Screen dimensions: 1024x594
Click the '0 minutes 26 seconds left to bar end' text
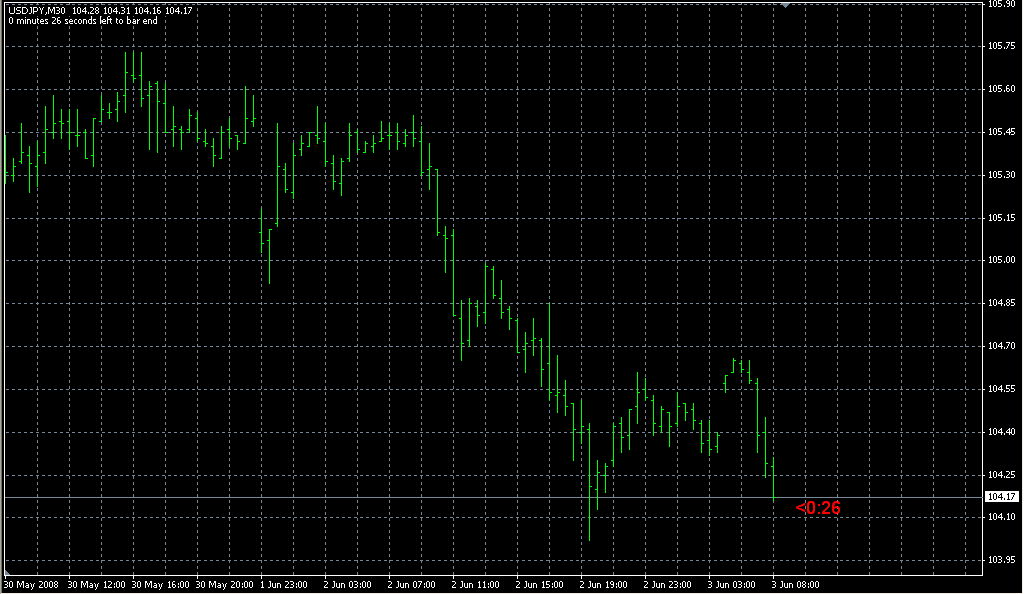point(83,21)
